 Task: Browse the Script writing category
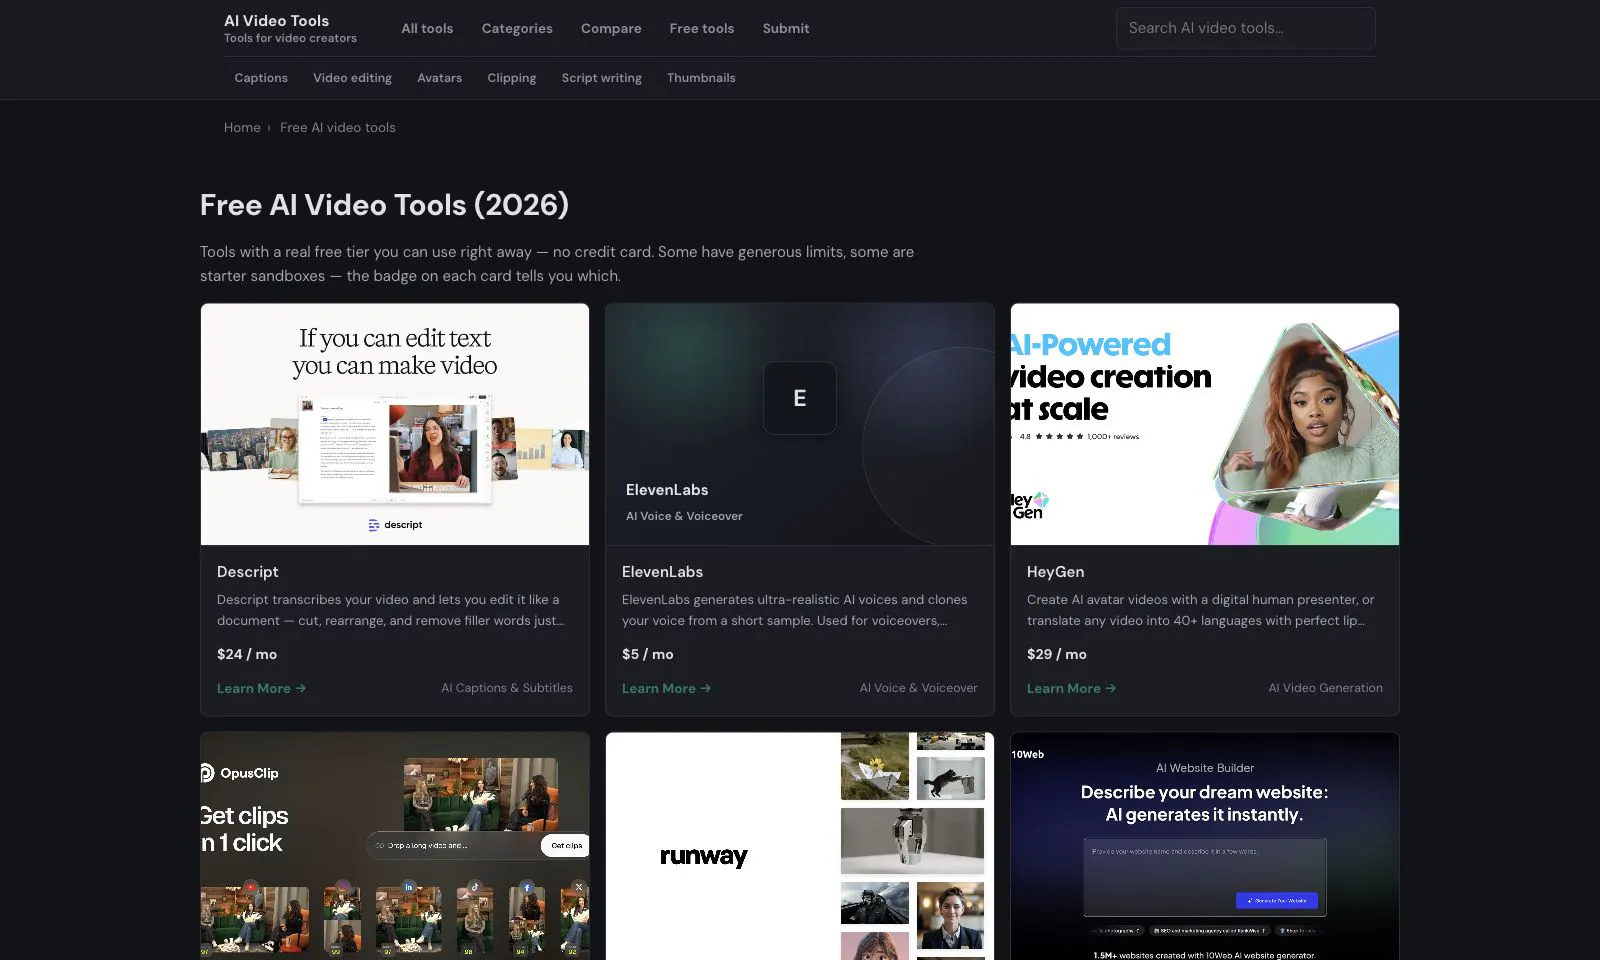point(602,78)
